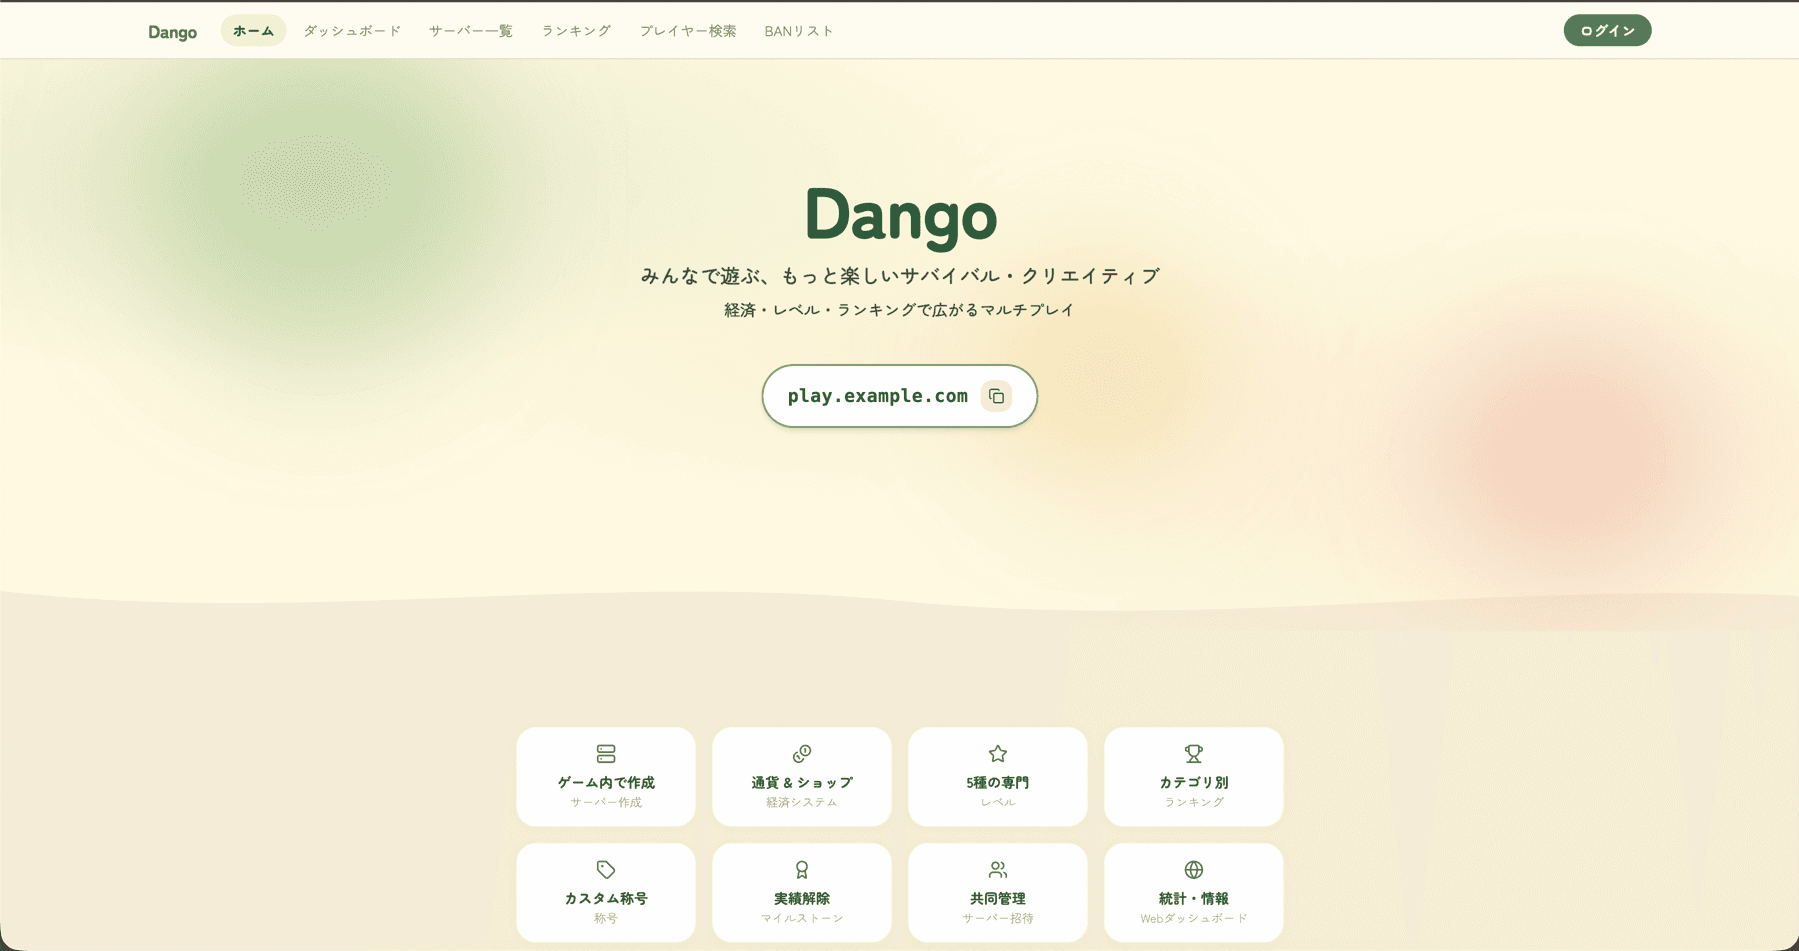Screen dimensions: 1799x951
Task: Copy server address play.example.com icon
Action: (x=996, y=396)
